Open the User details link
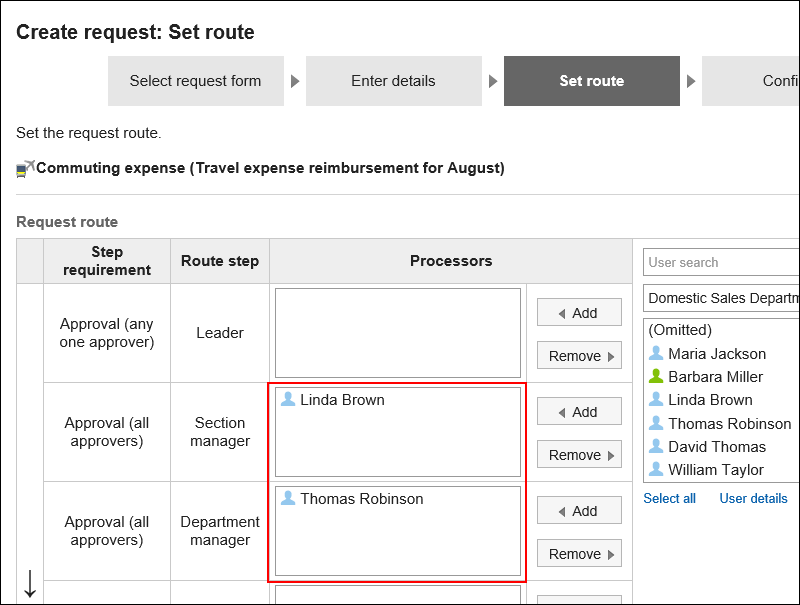 (753, 498)
